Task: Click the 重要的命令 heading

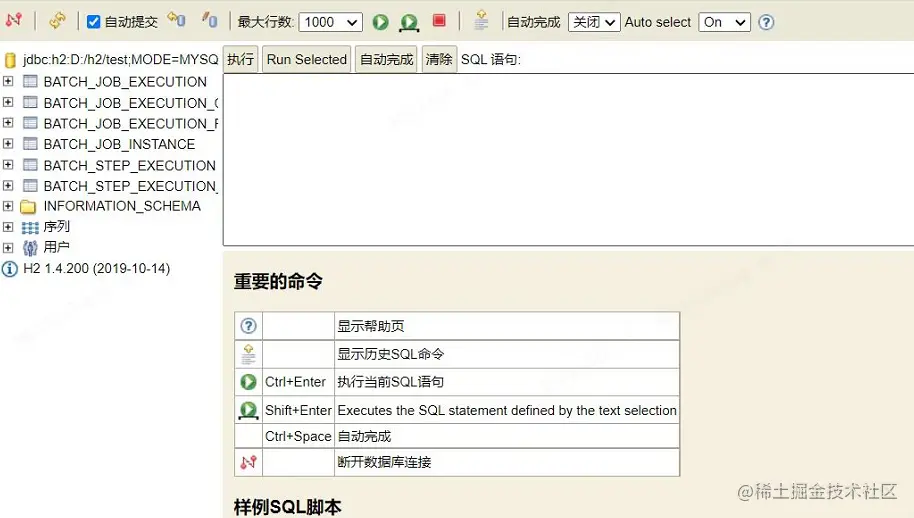Action: coord(278,281)
